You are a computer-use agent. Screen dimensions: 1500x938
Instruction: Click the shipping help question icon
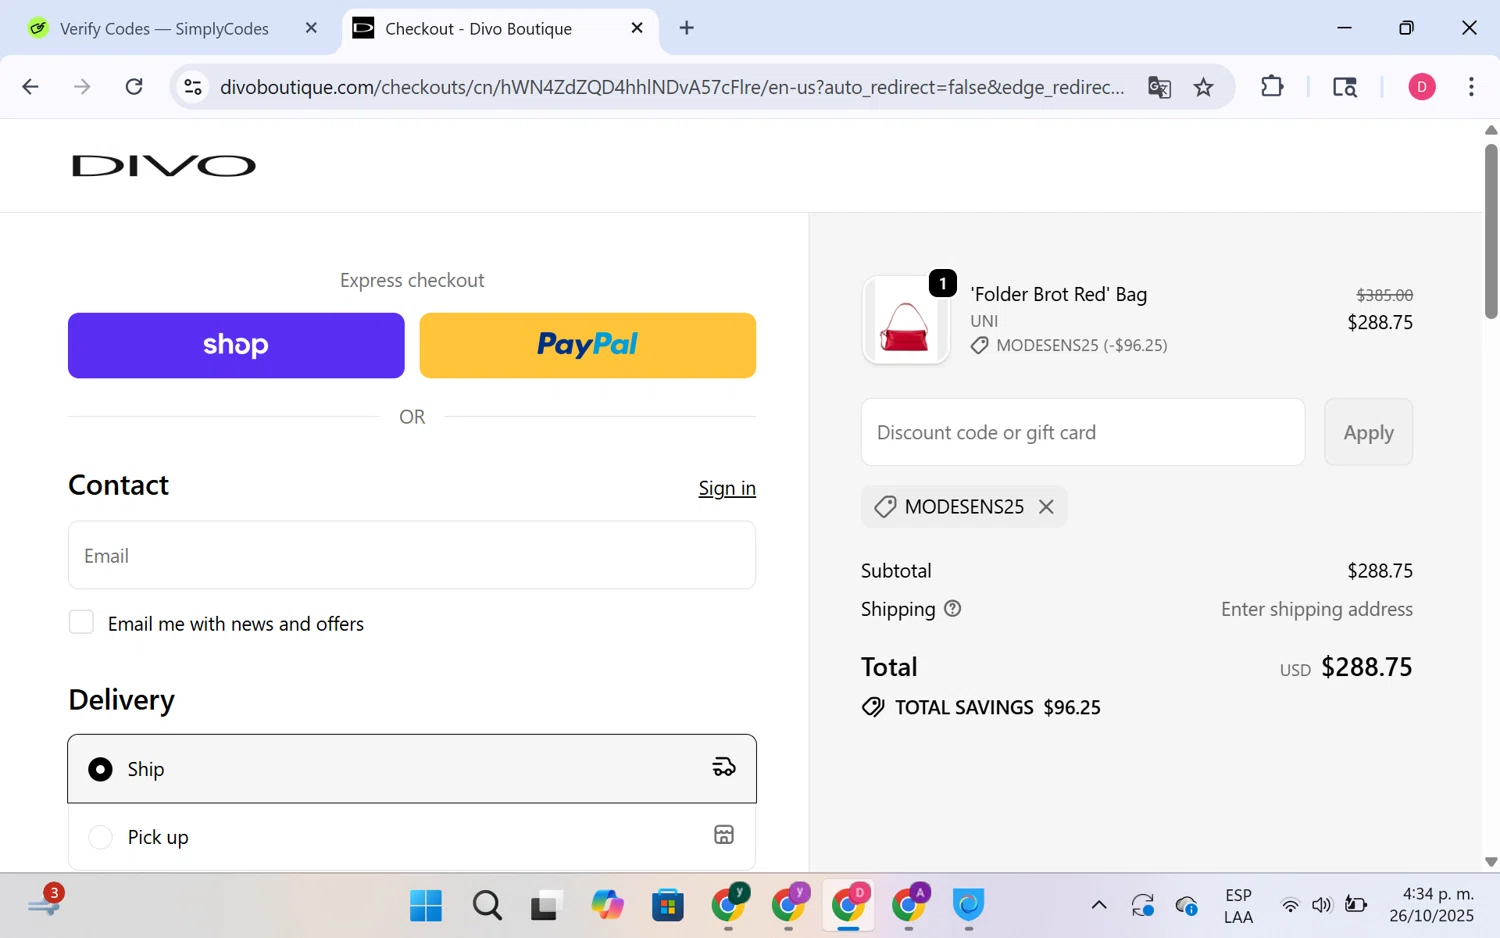(953, 608)
